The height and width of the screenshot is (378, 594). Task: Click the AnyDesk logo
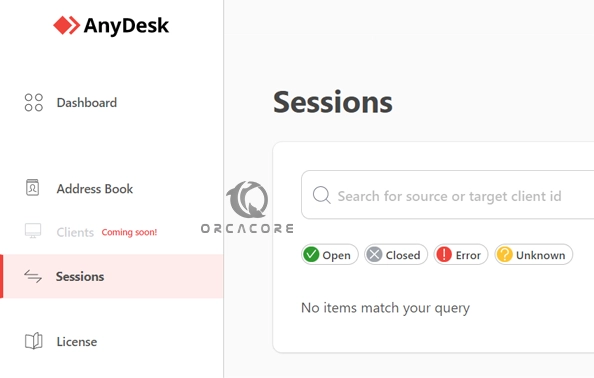point(111,25)
